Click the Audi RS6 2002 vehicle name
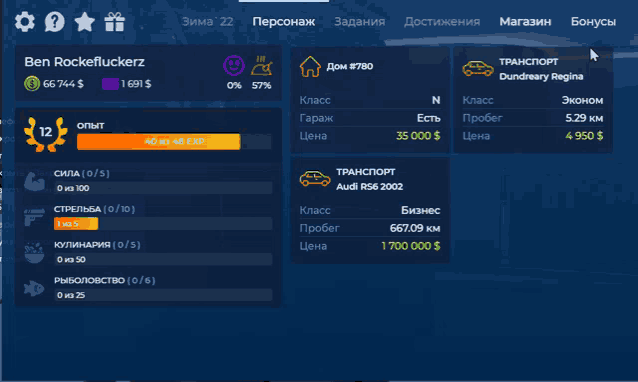This screenshot has width=638, height=382. 369,186
